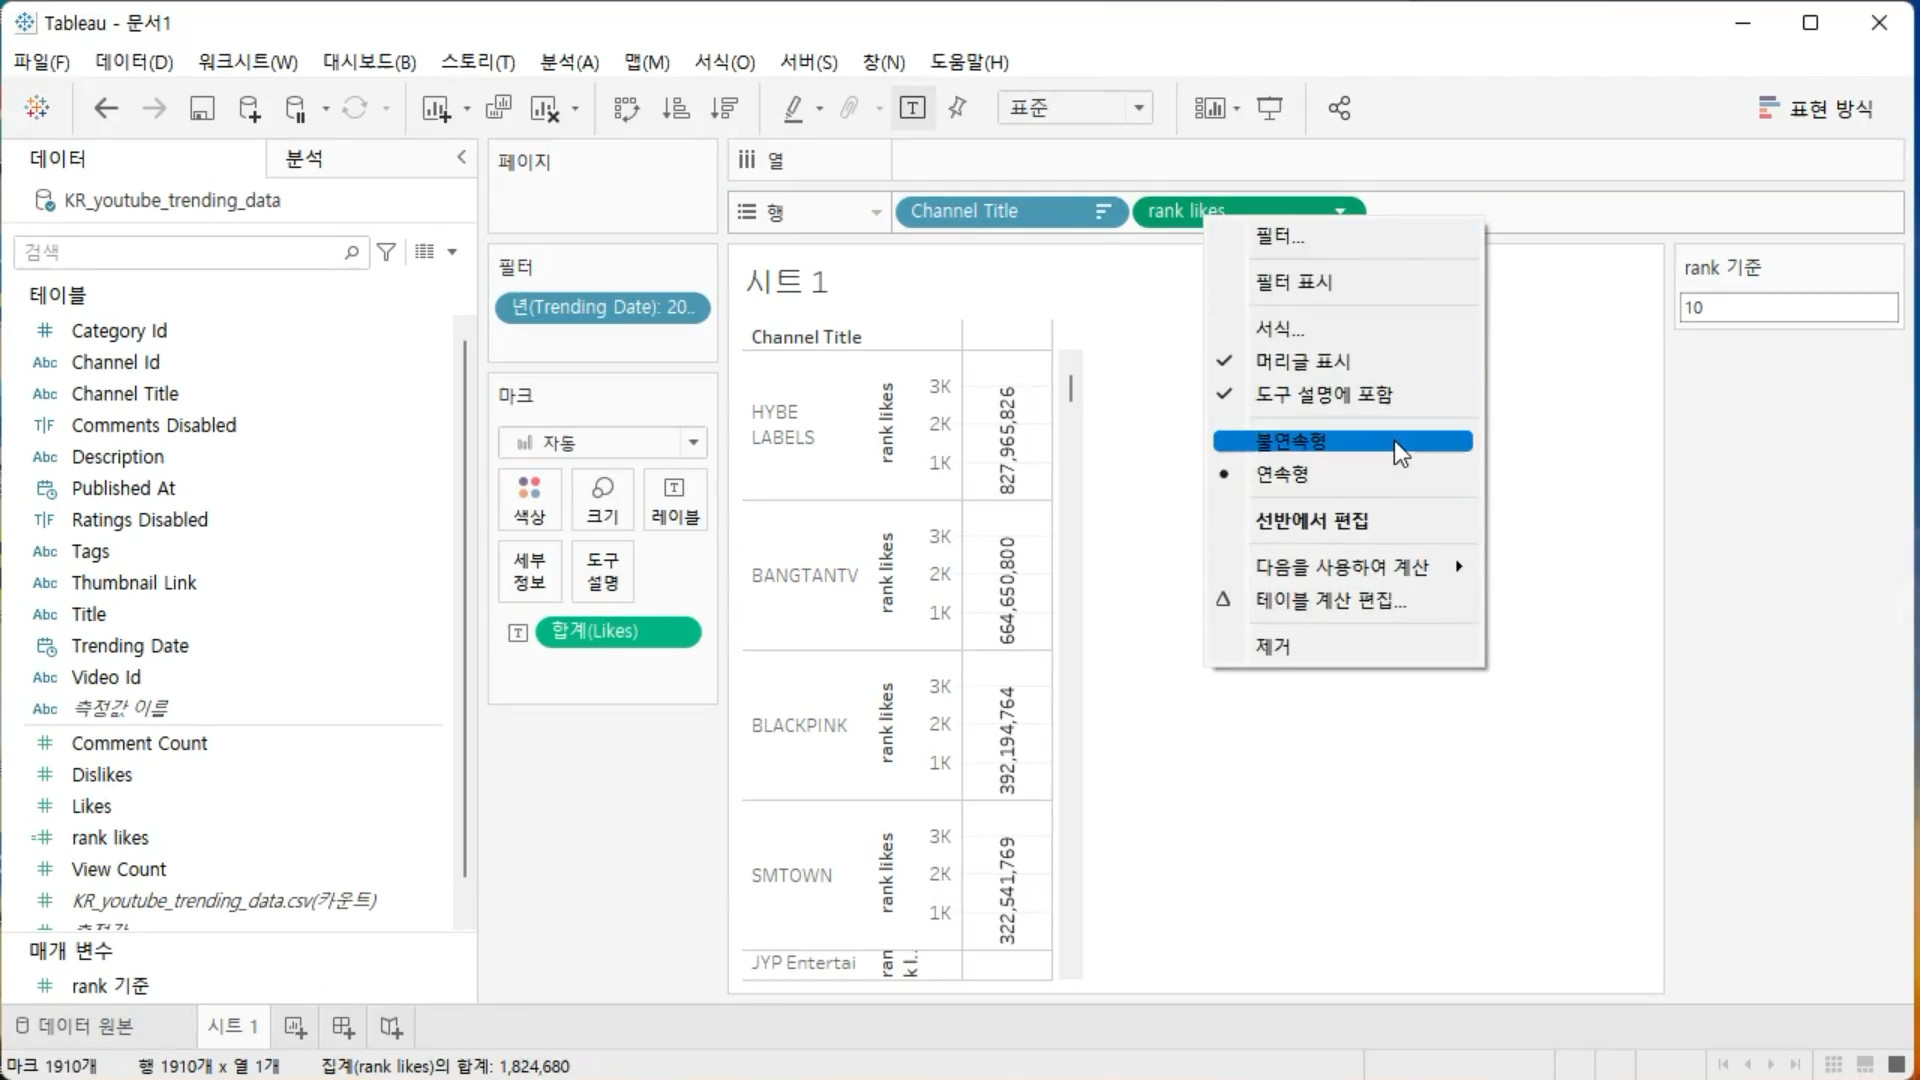Switch to the 데이터 원본 tab
1920x1080 pixels.
click(x=75, y=1026)
